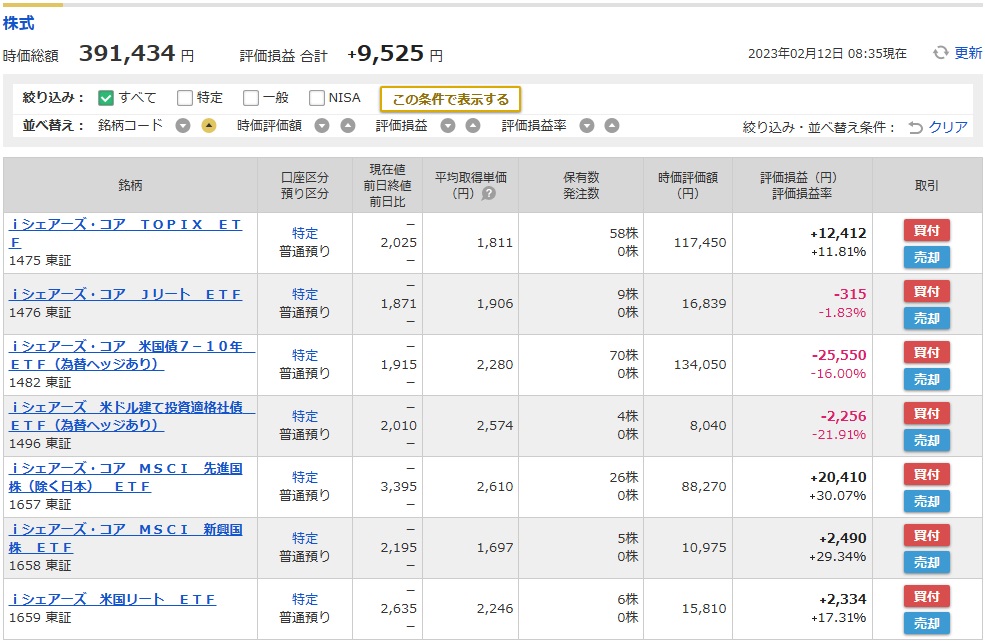This screenshot has height=641, width=985.
Task: Click 買付 for 1496 投資適格社債 ETF
Action: (927, 413)
